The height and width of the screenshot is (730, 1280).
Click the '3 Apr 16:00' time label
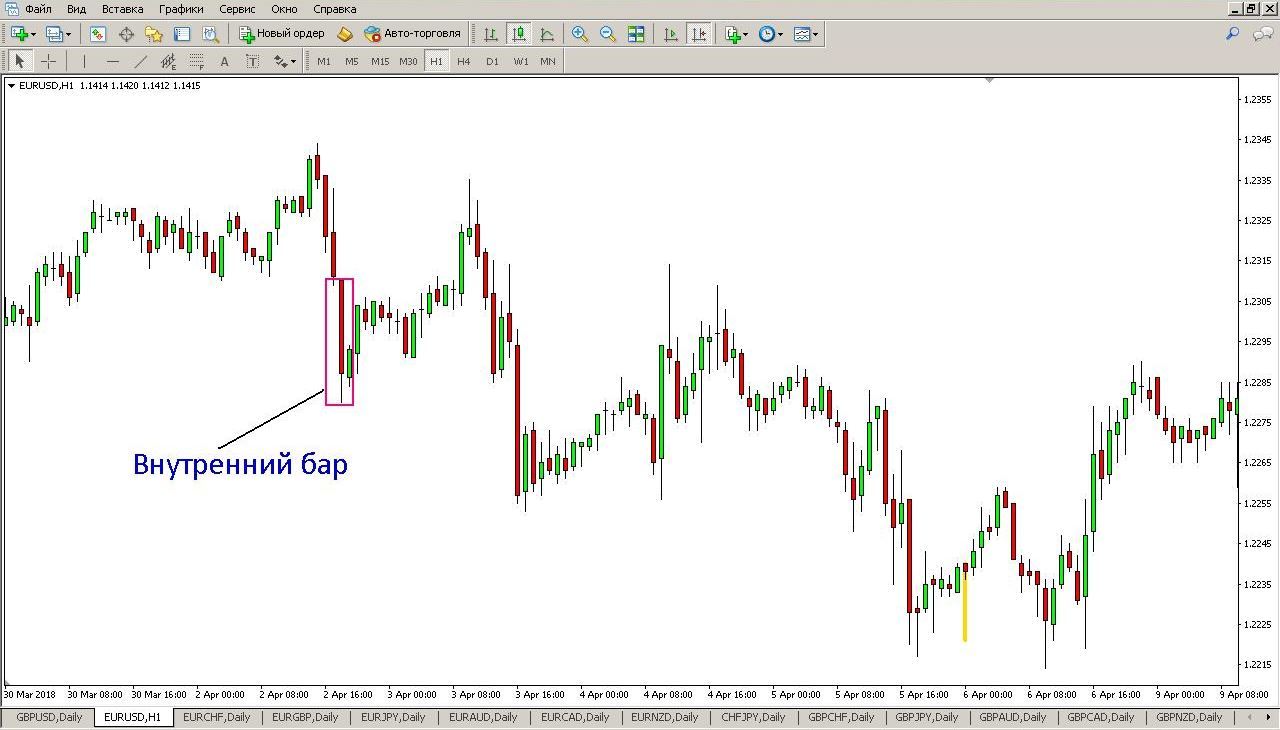[539, 694]
